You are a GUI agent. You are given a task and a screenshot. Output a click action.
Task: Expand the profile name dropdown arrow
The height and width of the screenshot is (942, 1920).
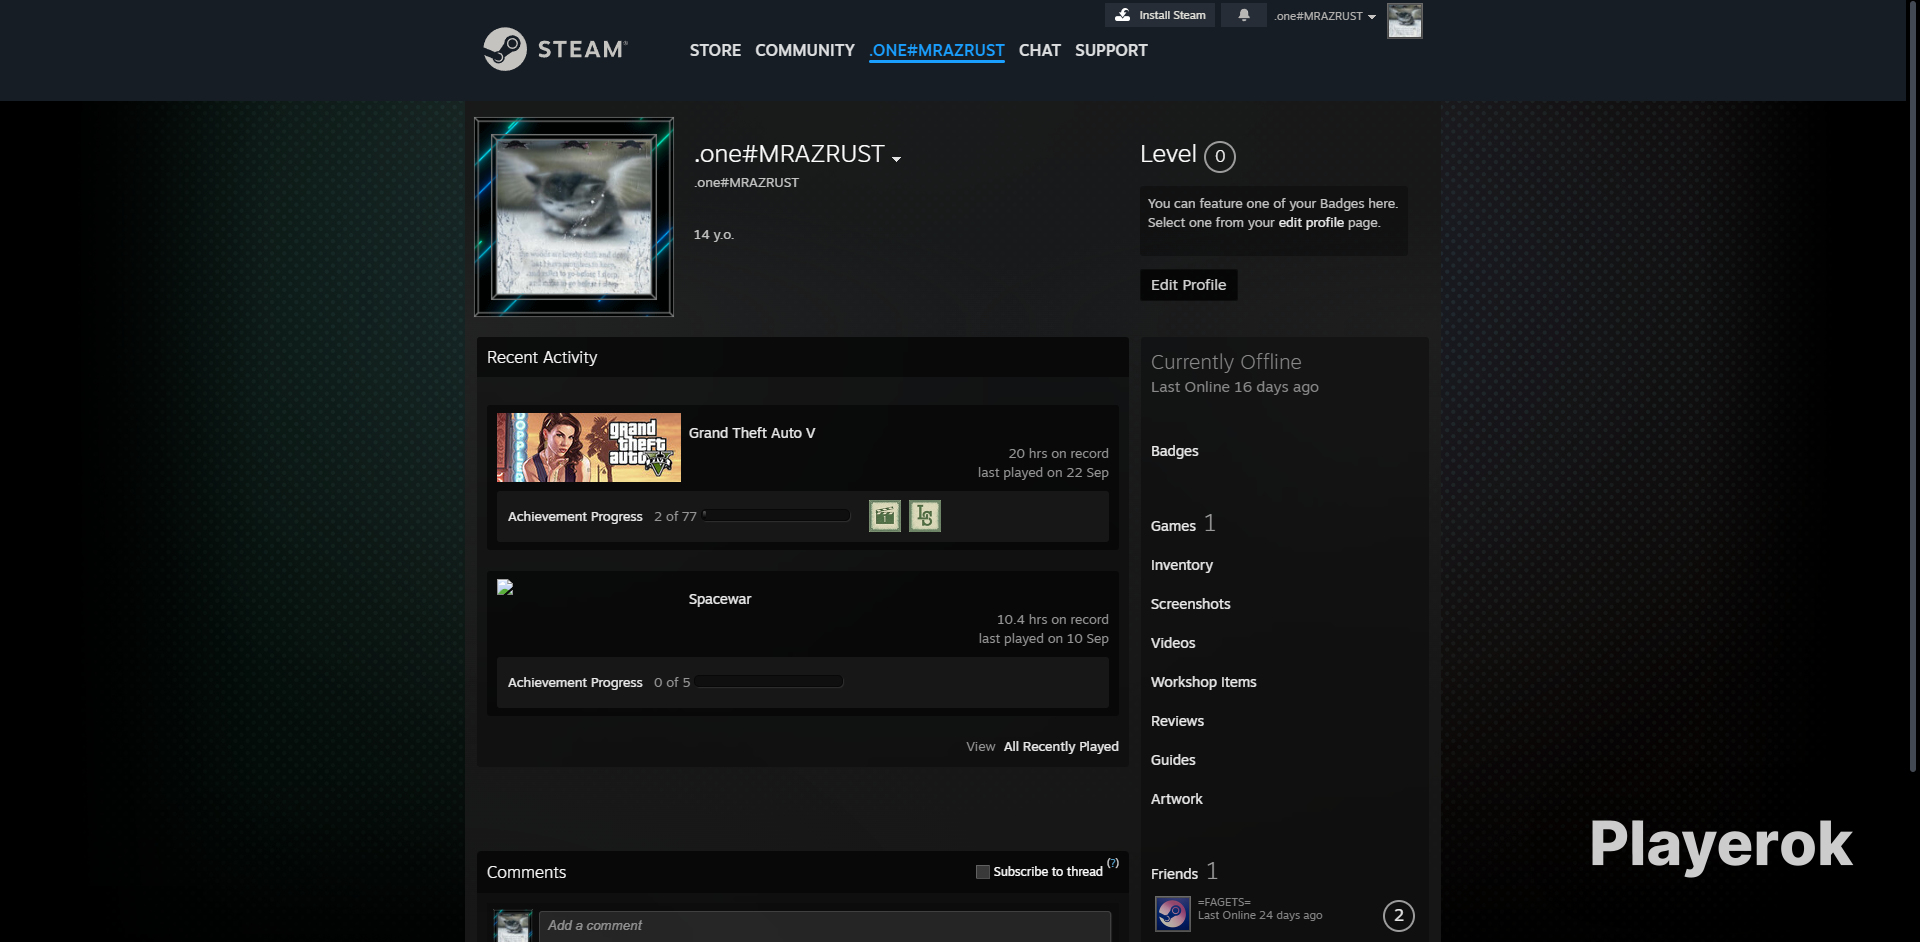pyautogui.click(x=897, y=159)
